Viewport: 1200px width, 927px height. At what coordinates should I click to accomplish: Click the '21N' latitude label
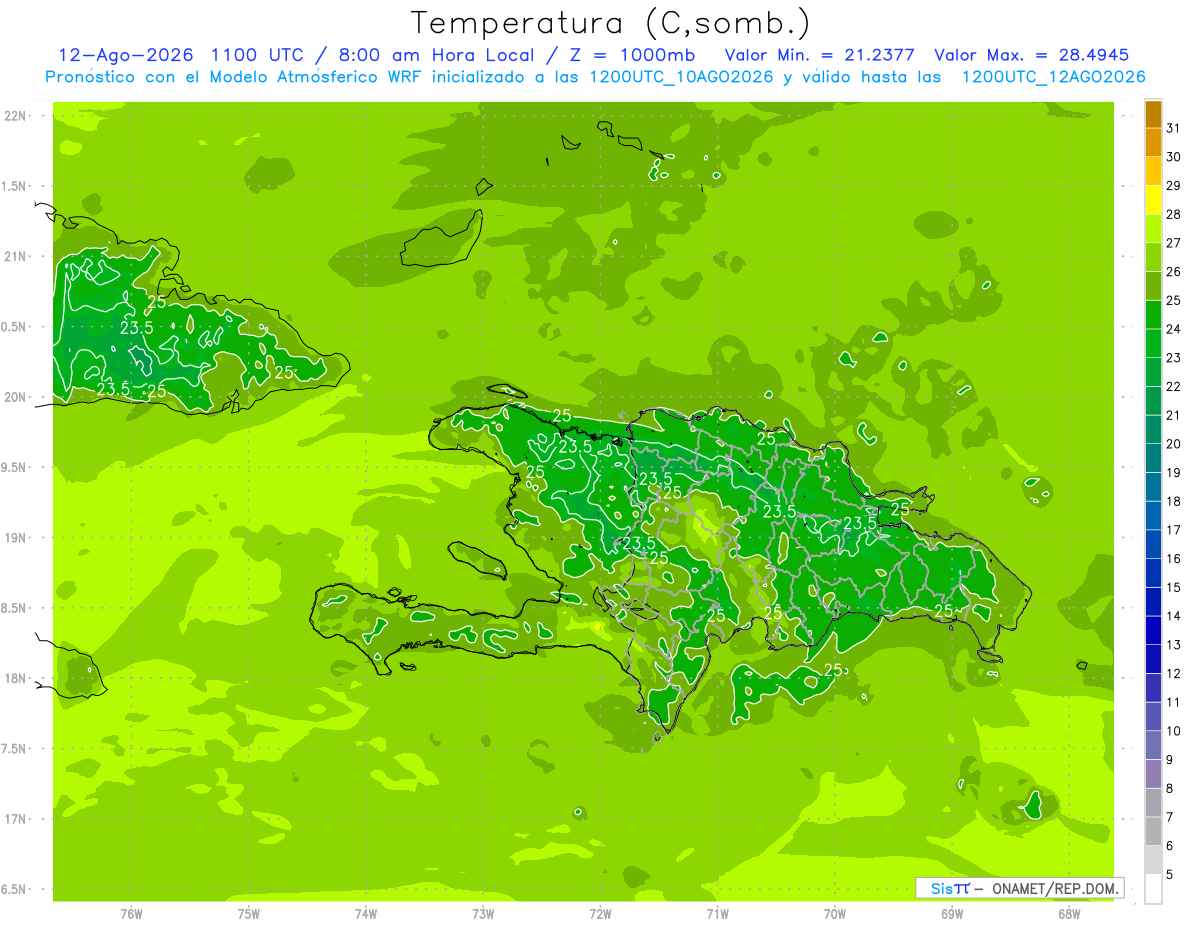click(x=17, y=256)
